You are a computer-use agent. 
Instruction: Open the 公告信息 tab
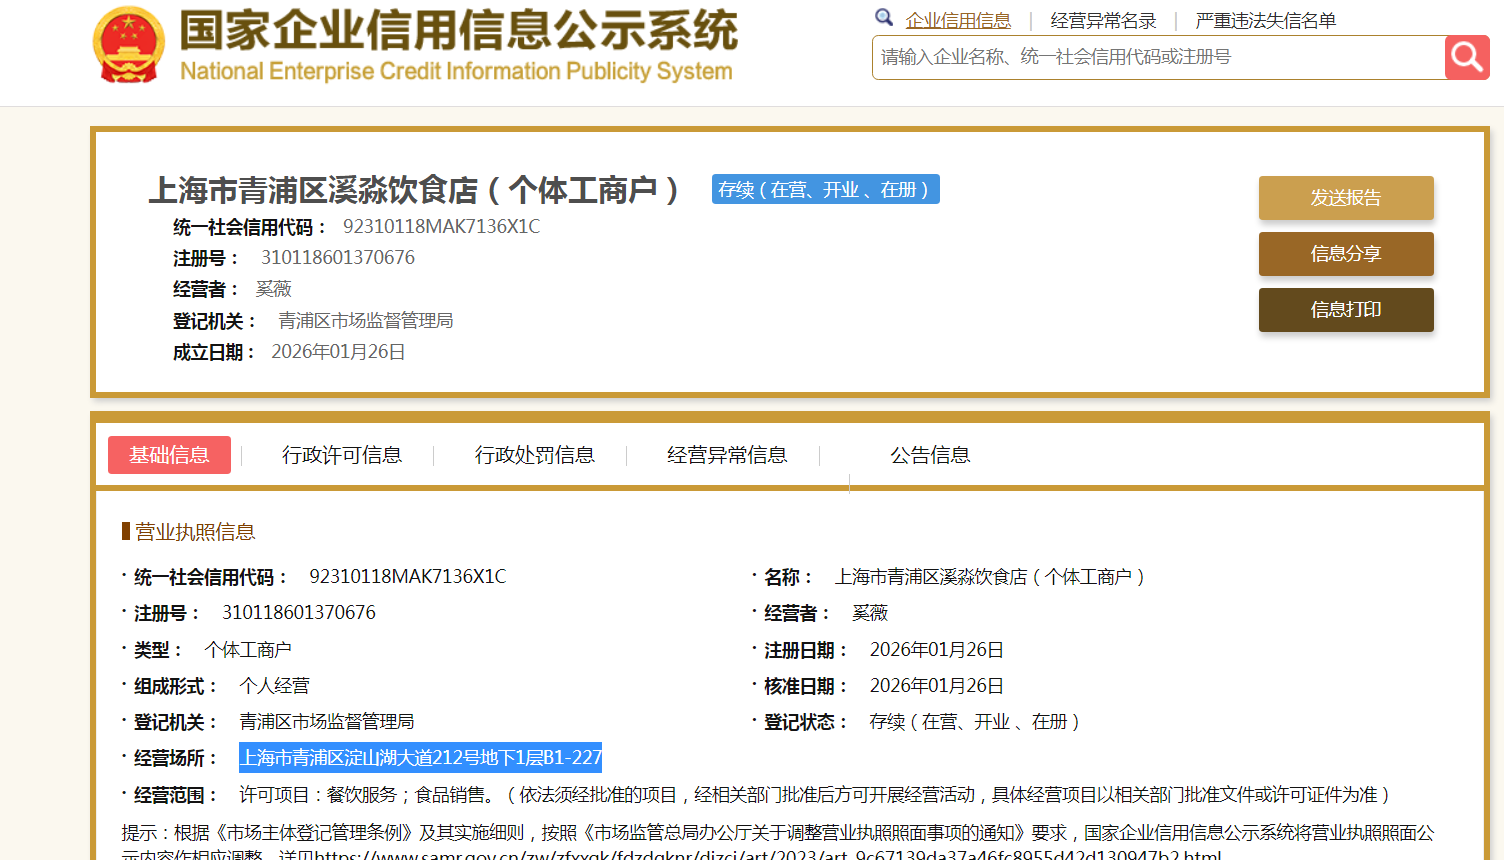[x=930, y=455]
